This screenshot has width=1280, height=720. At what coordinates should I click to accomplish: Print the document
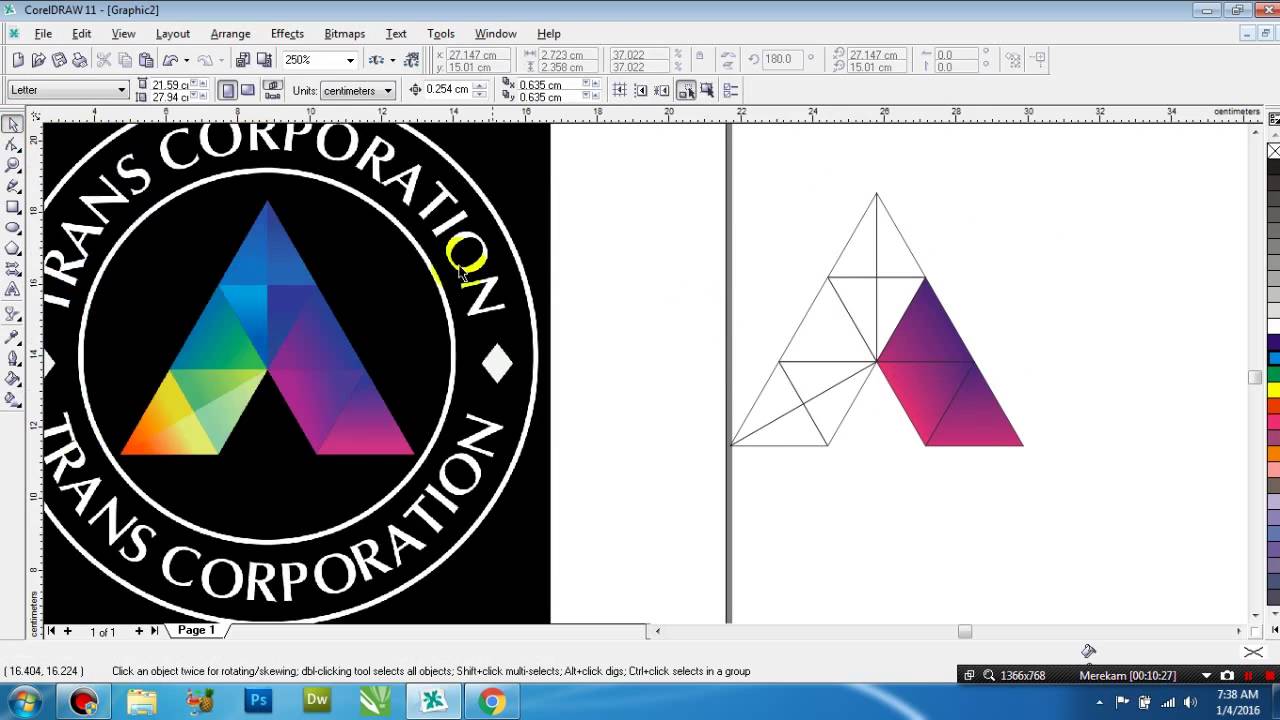[x=81, y=60]
